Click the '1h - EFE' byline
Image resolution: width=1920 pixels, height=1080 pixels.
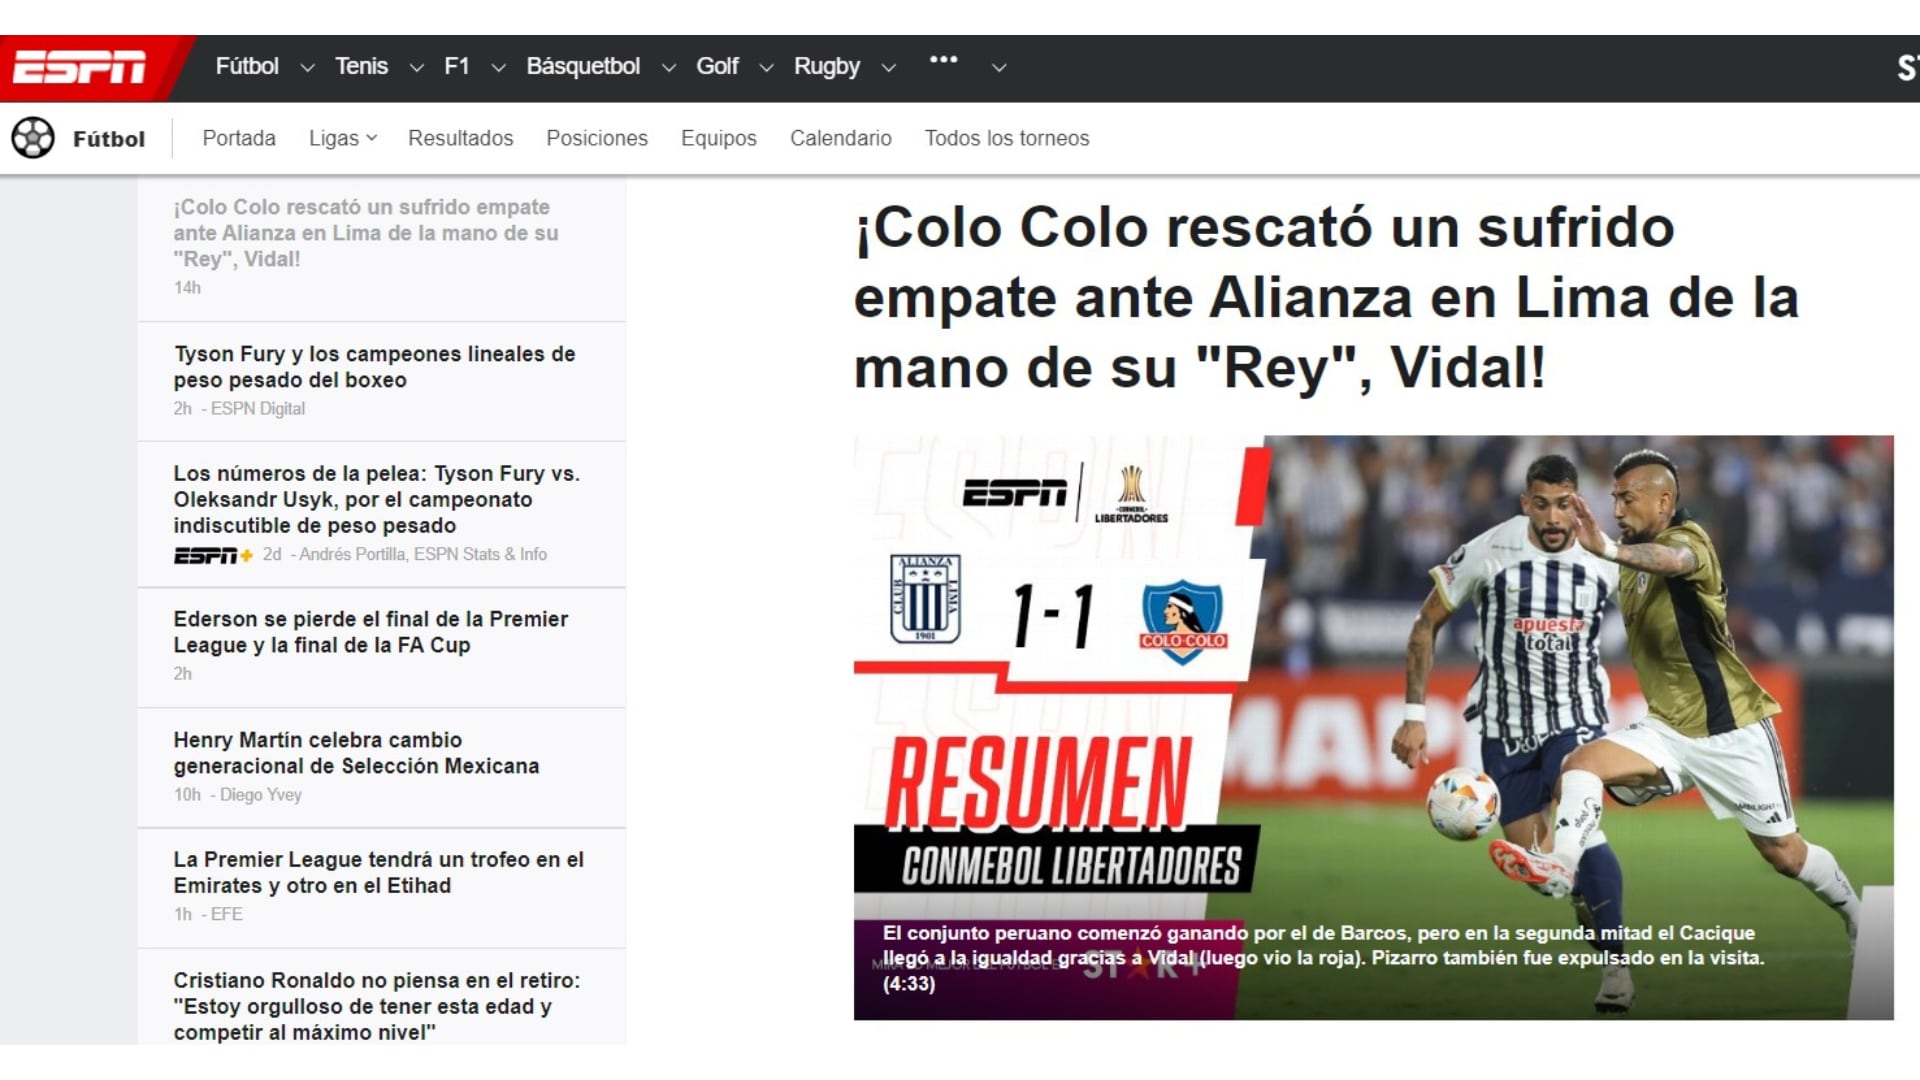(x=208, y=915)
